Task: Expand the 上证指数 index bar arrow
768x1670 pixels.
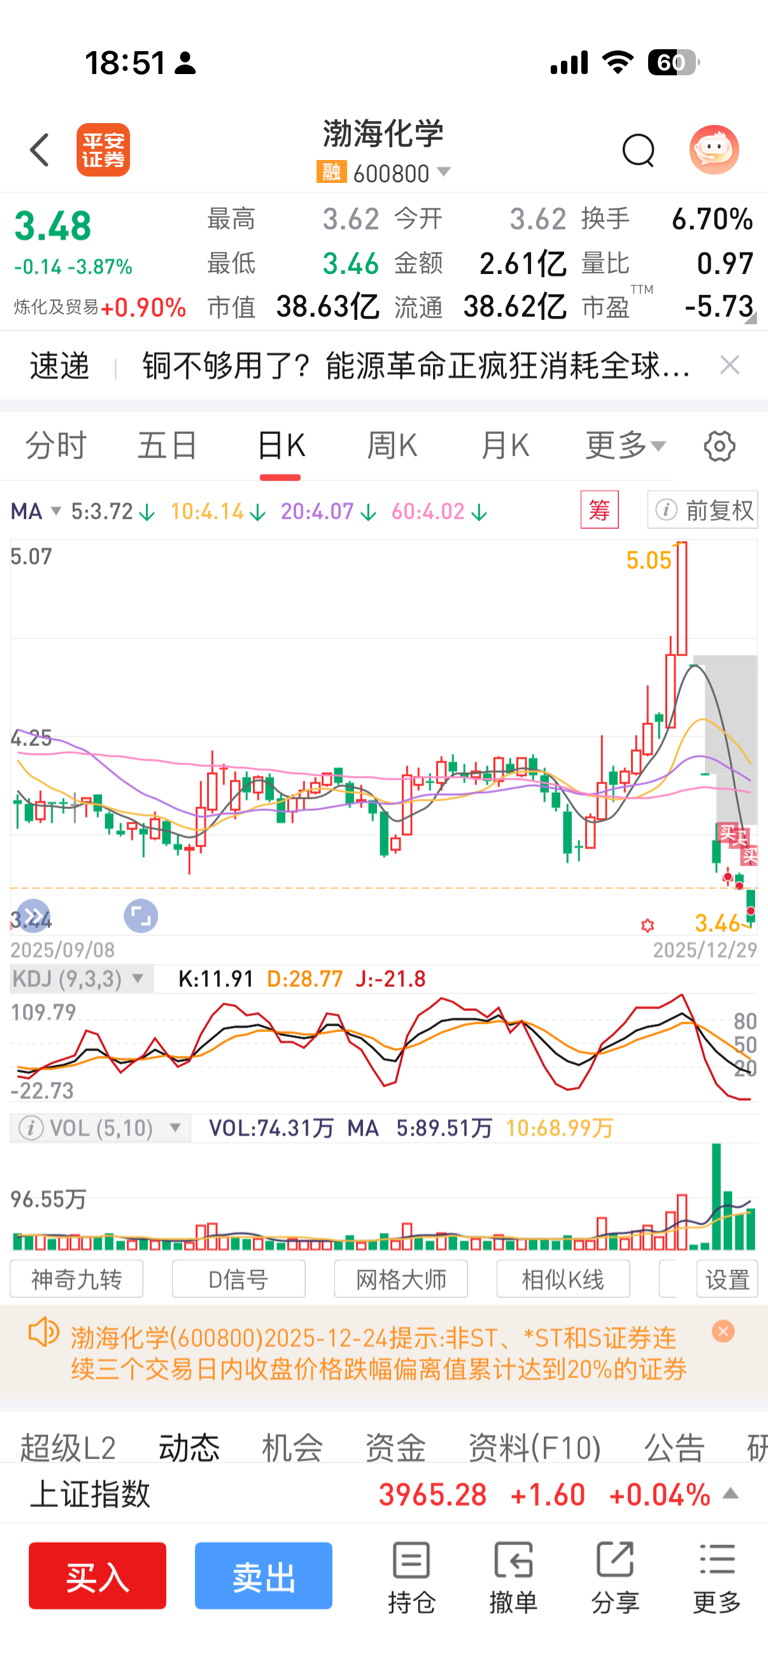Action: pyautogui.click(x=731, y=1494)
